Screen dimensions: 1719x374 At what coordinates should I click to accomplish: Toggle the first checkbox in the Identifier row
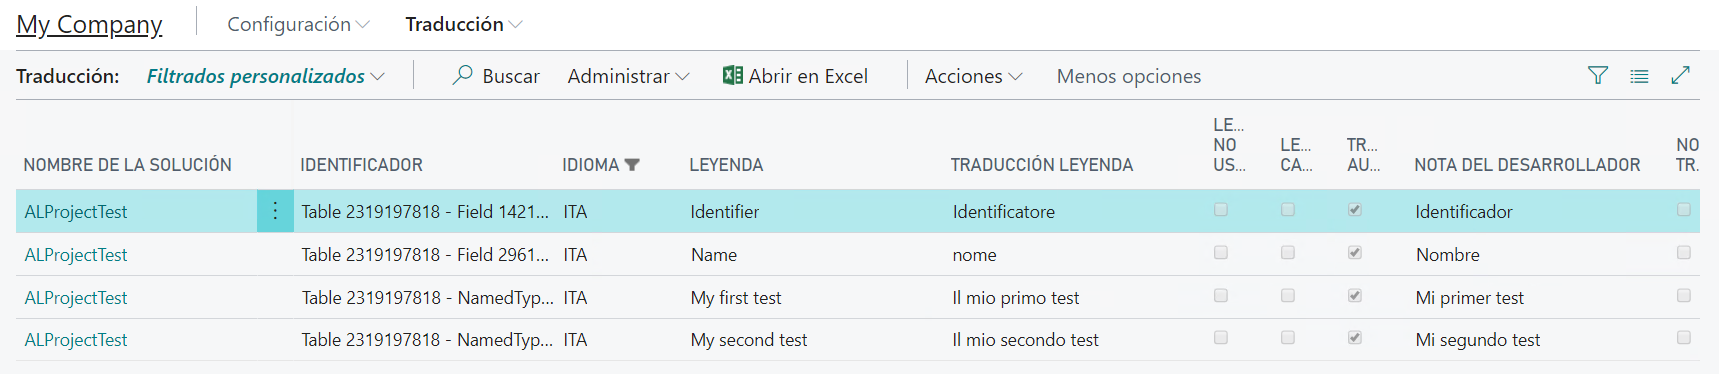click(x=1221, y=210)
